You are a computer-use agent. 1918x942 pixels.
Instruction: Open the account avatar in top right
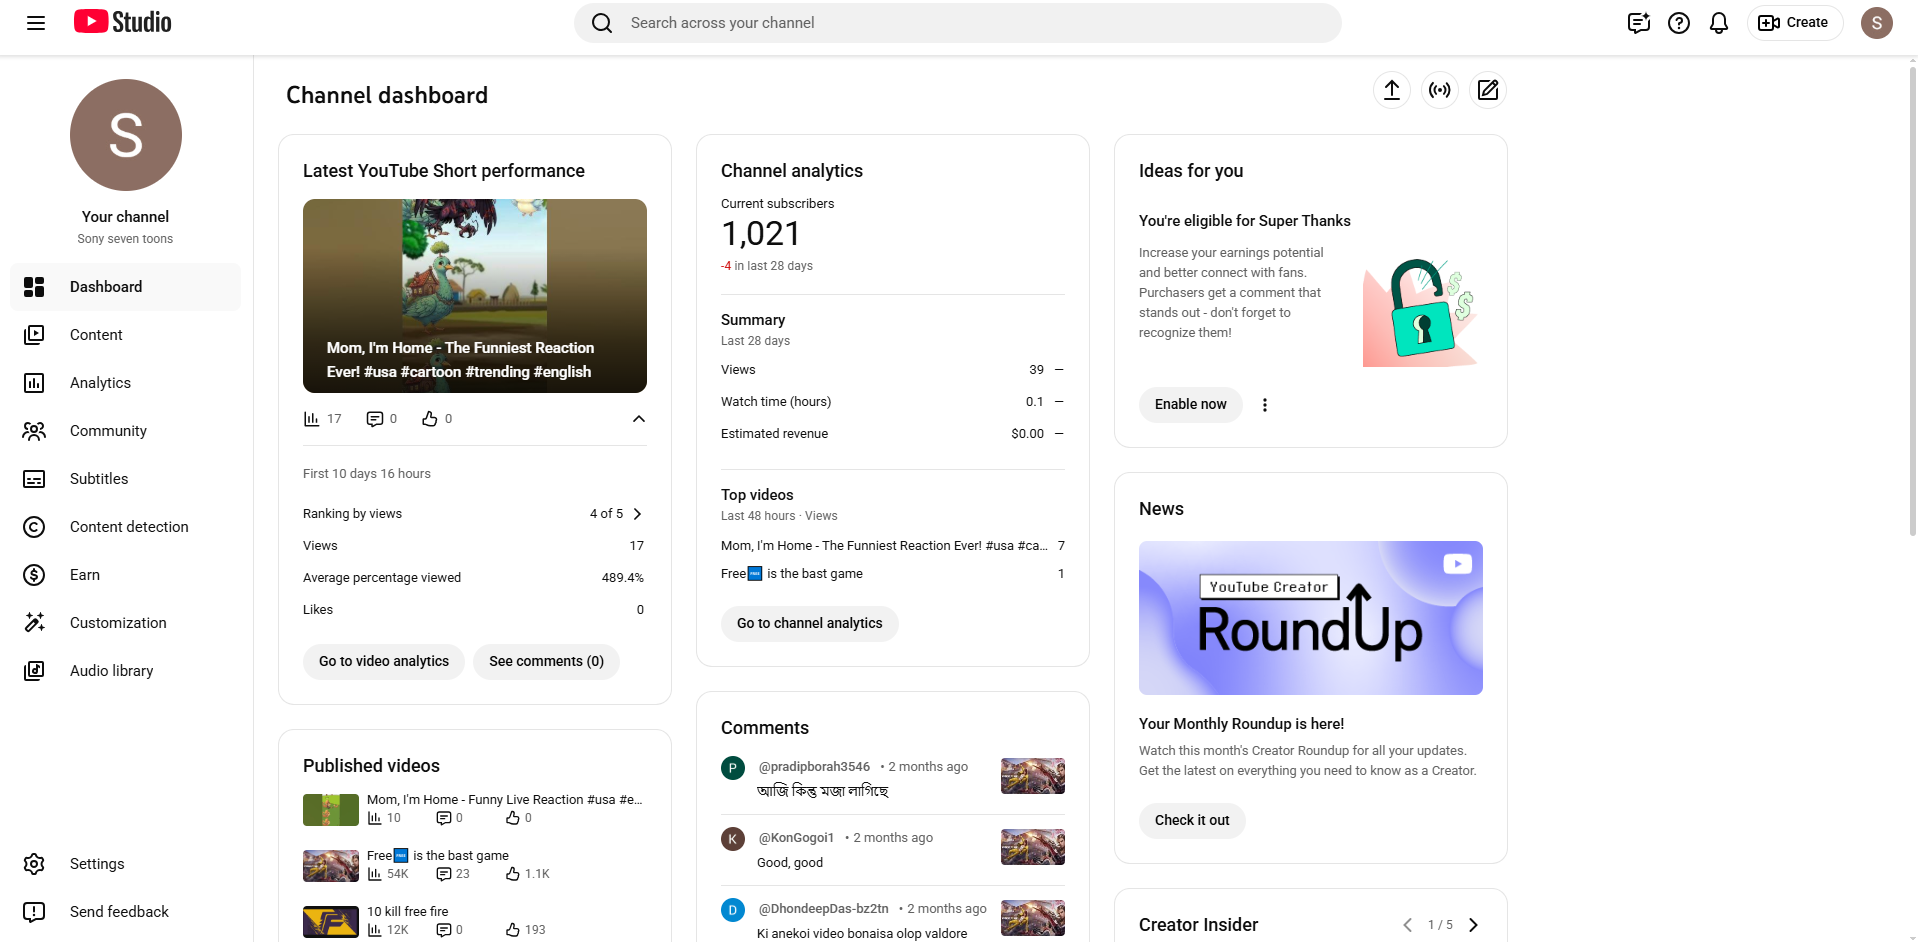(1876, 23)
